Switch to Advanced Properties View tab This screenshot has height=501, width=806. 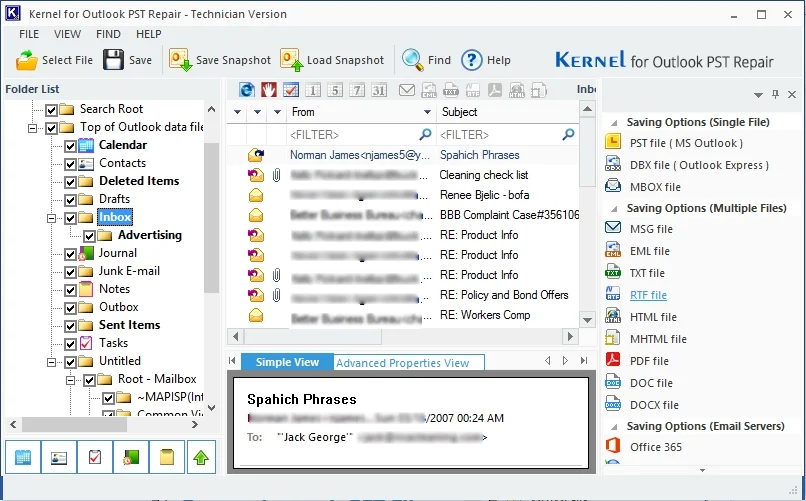click(402, 363)
